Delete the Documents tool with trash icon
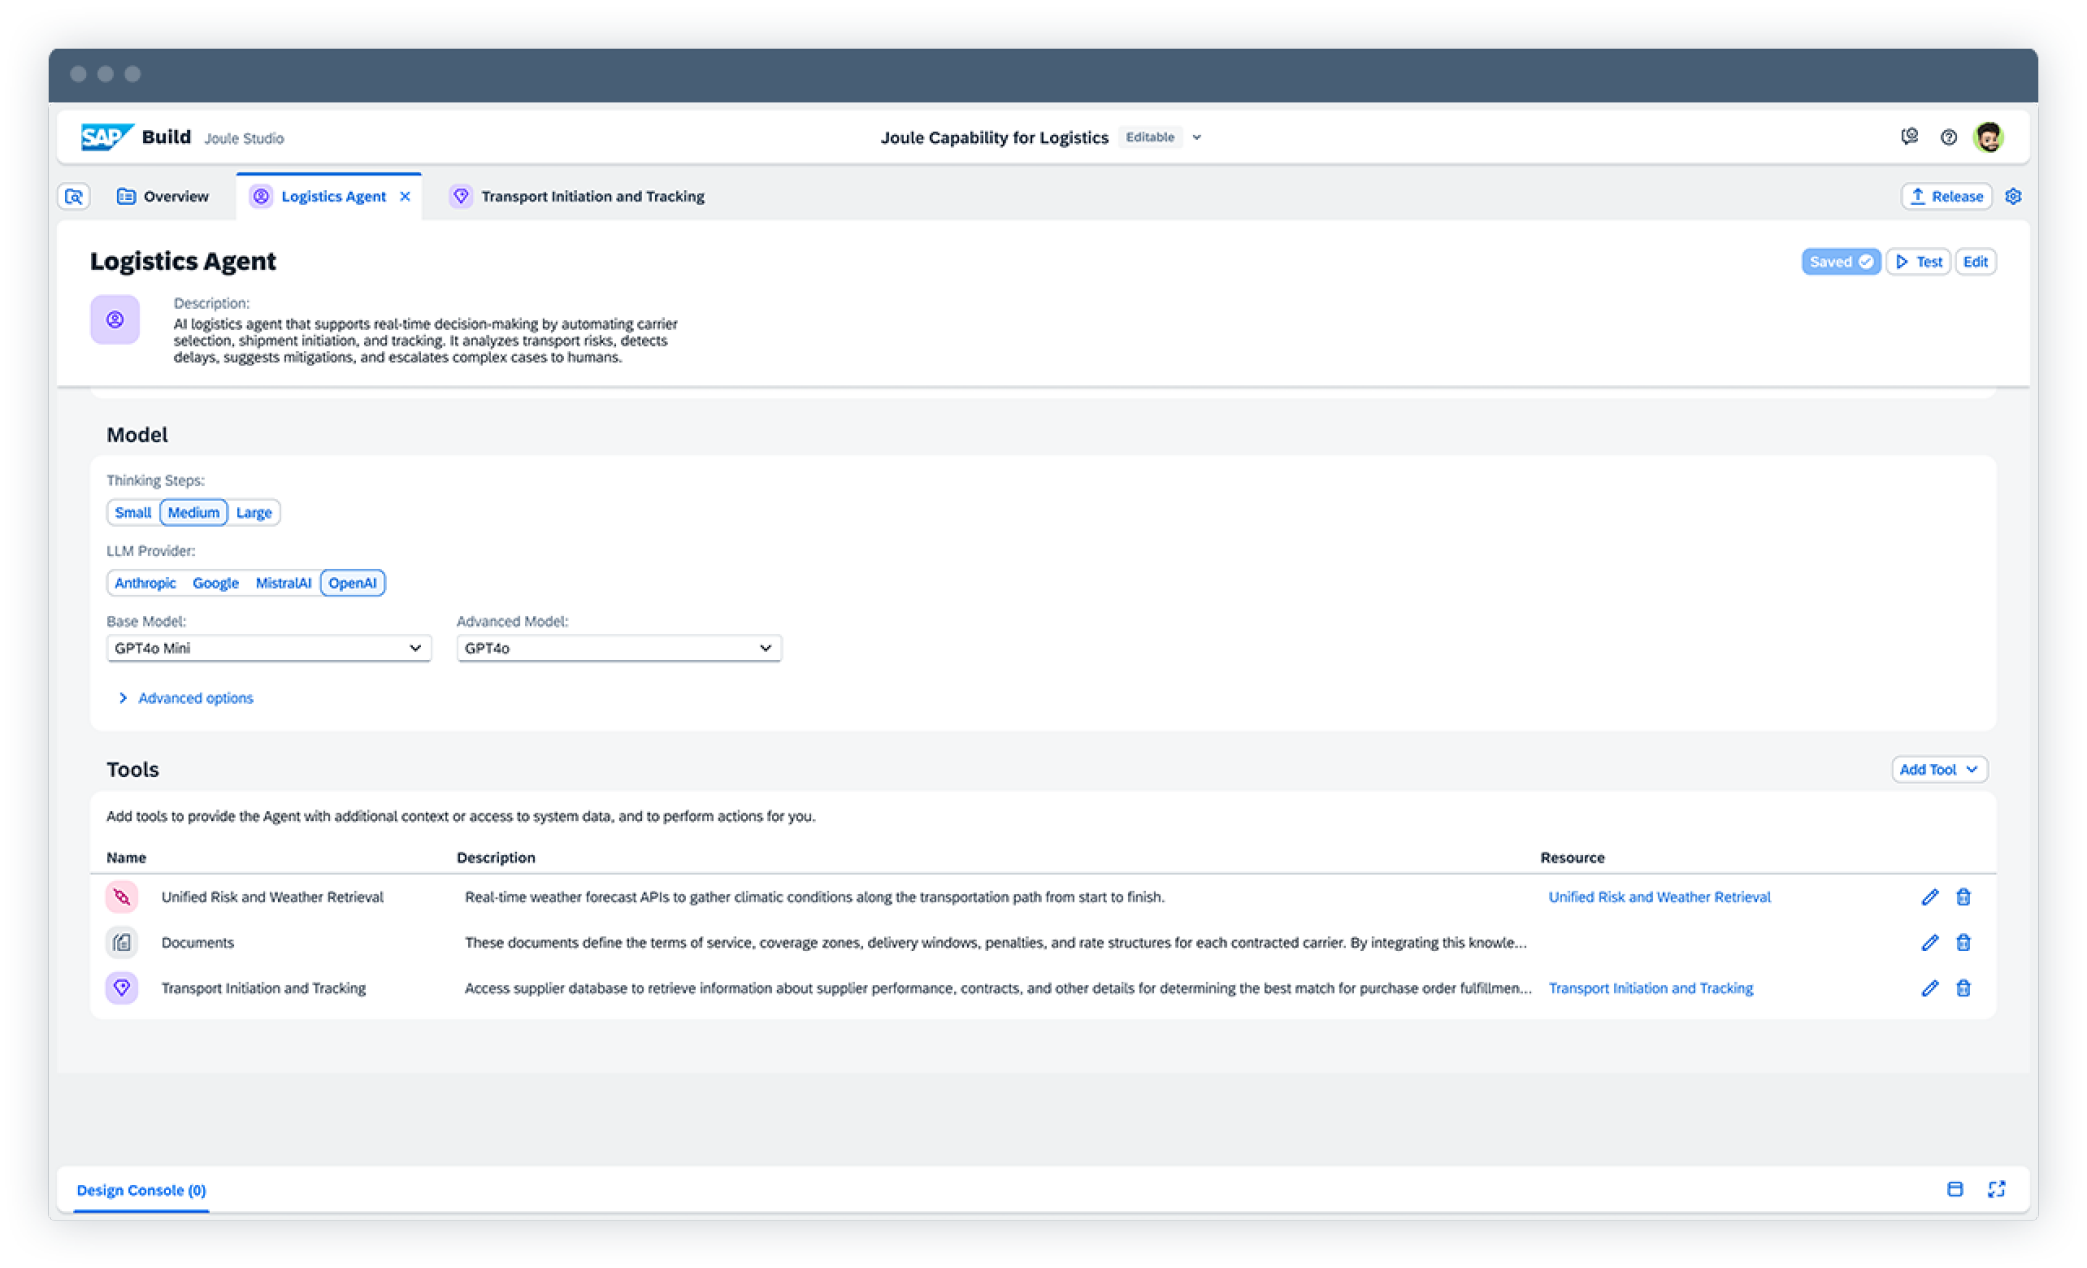The image size is (2087, 1268). [1963, 943]
